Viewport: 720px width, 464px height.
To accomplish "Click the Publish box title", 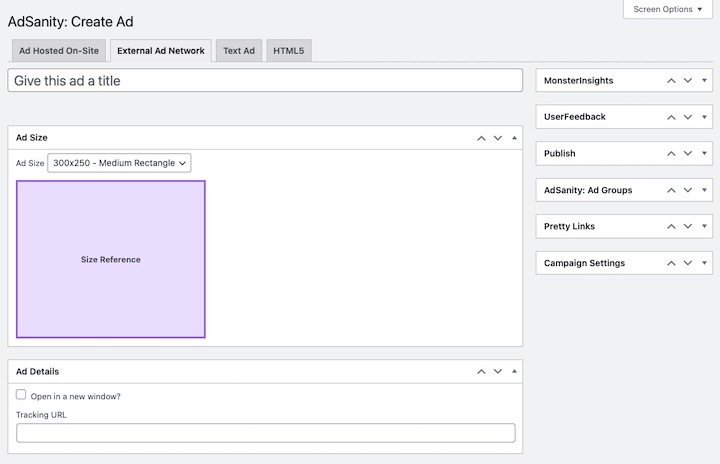I will point(560,153).
